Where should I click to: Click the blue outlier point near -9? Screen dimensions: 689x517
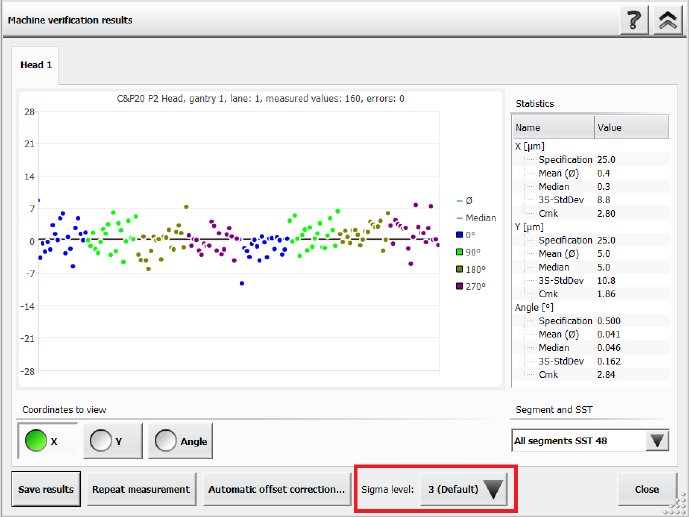[242, 283]
